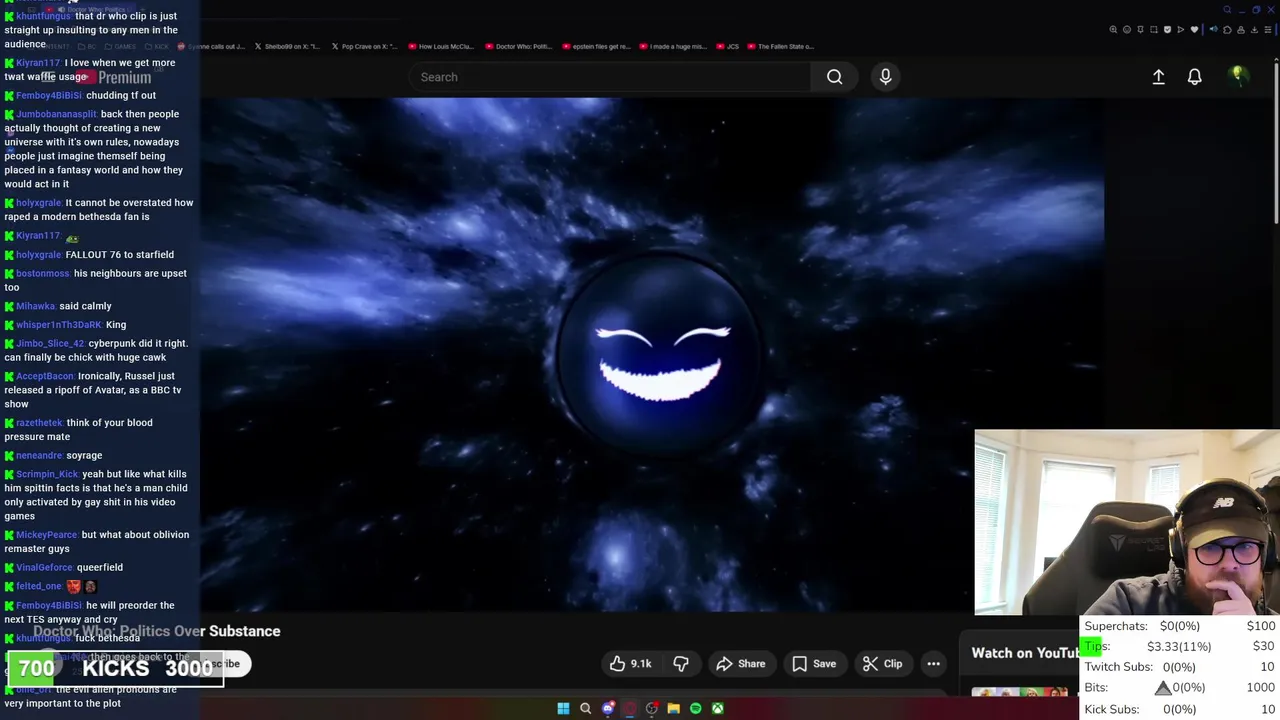
Task: Dislike the video with the thumbs-down icon
Action: (x=681, y=664)
